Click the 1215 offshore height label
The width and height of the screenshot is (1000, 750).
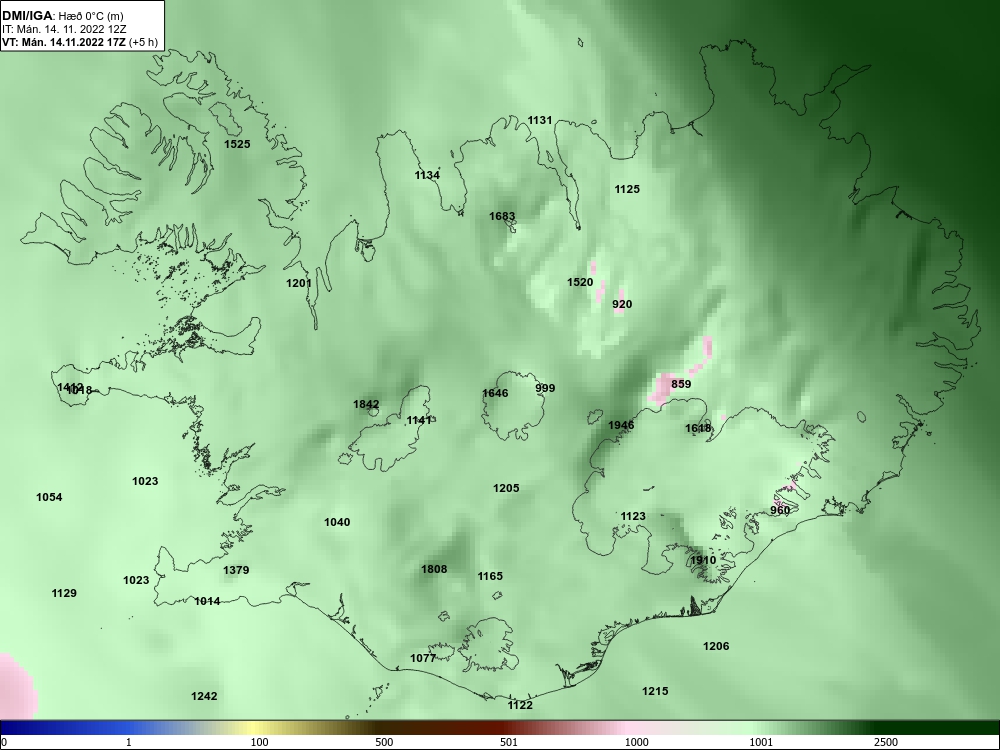pos(655,691)
